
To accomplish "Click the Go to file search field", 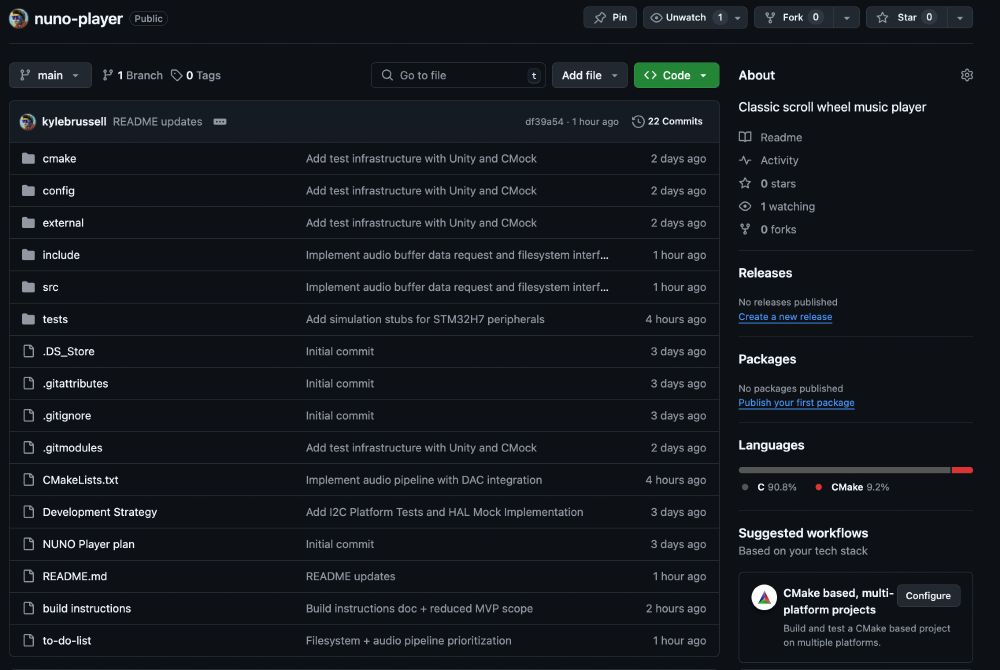I will 458,75.
